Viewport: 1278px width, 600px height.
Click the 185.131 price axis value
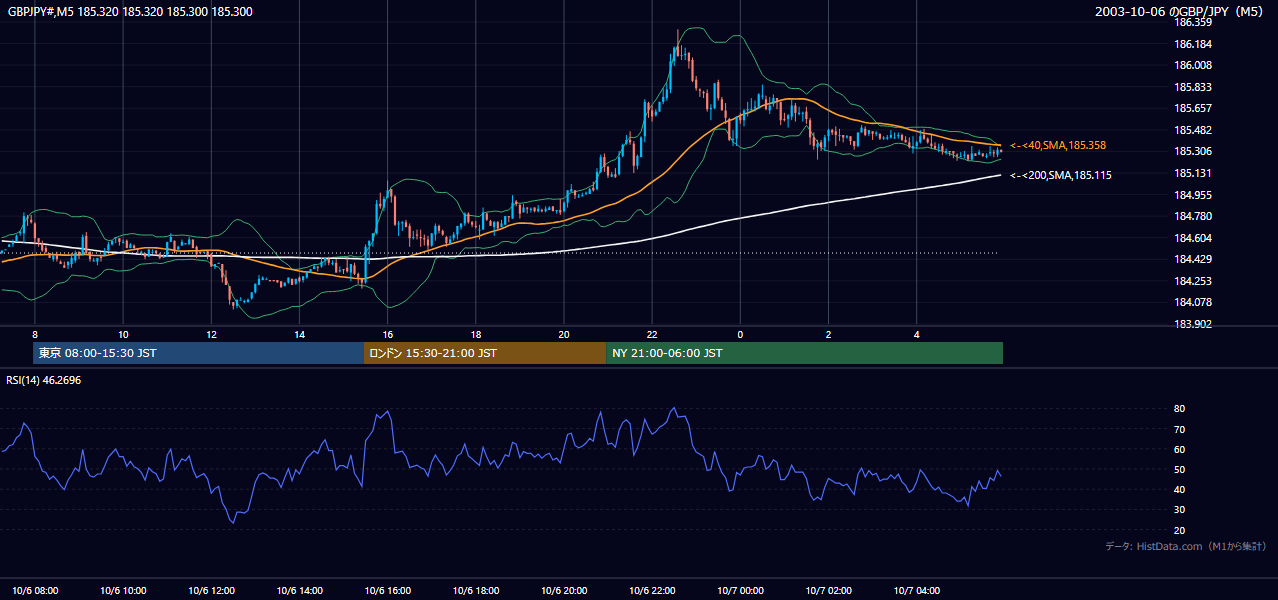click(1193, 173)
